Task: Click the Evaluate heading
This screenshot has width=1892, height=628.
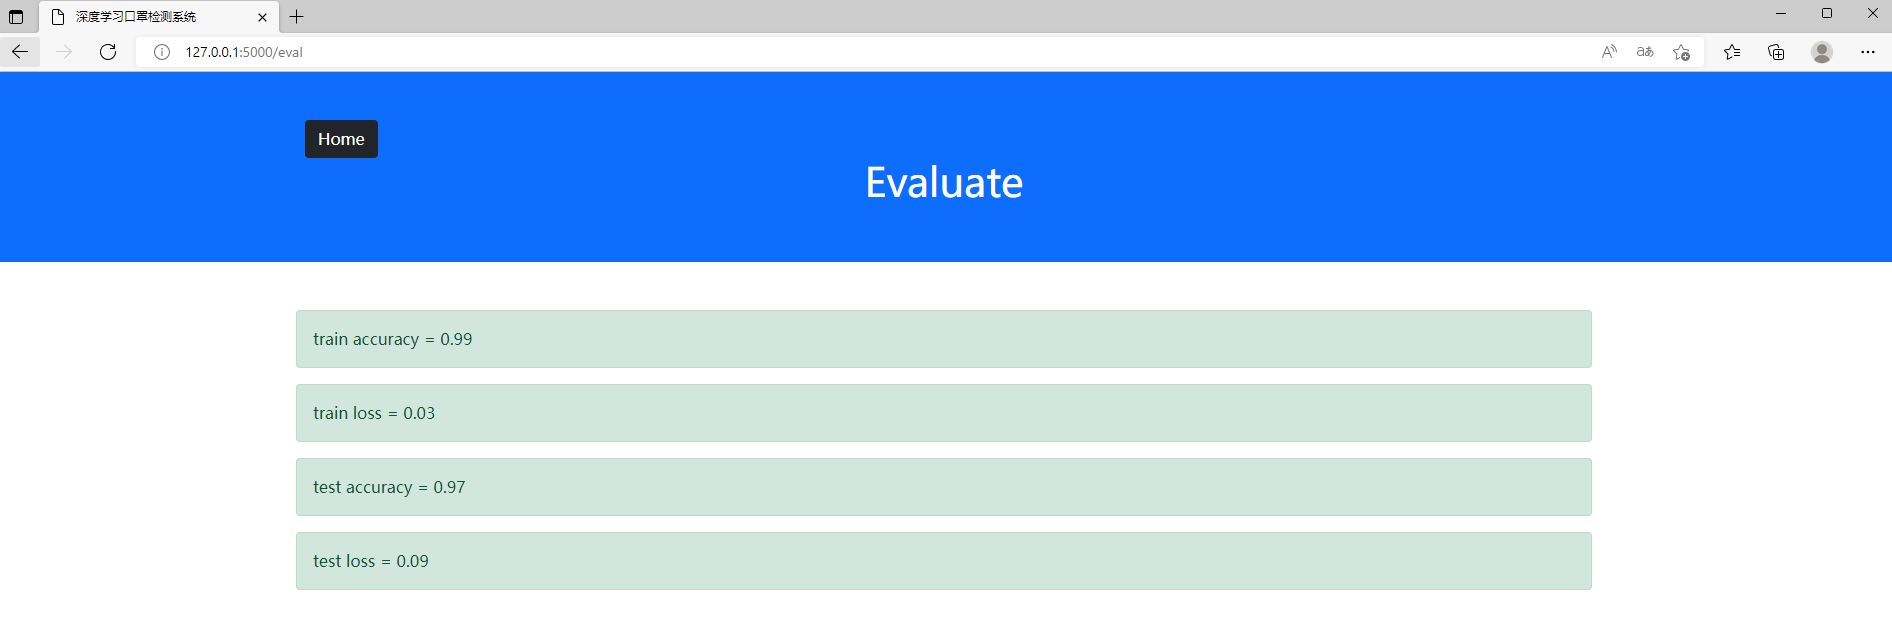Action: coord(944,183)
